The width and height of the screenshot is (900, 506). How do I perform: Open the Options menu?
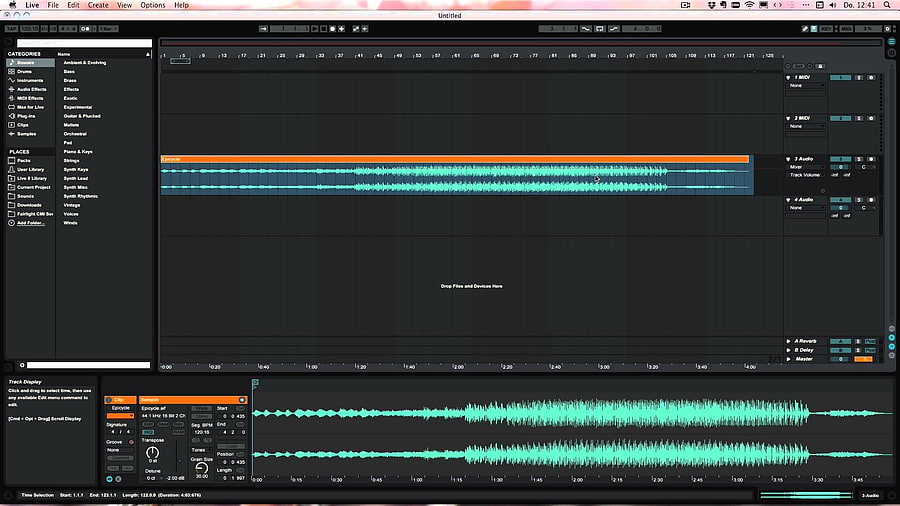click(153, 5)
